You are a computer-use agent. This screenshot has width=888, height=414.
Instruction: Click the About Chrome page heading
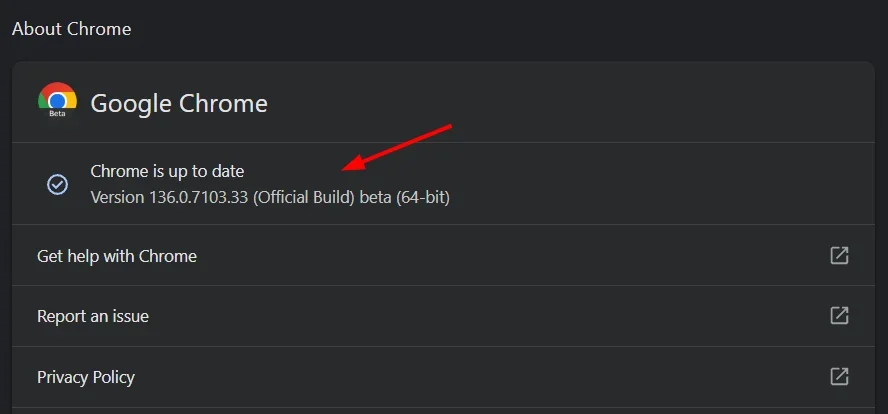pyautogui.click(x=72, y=29)
